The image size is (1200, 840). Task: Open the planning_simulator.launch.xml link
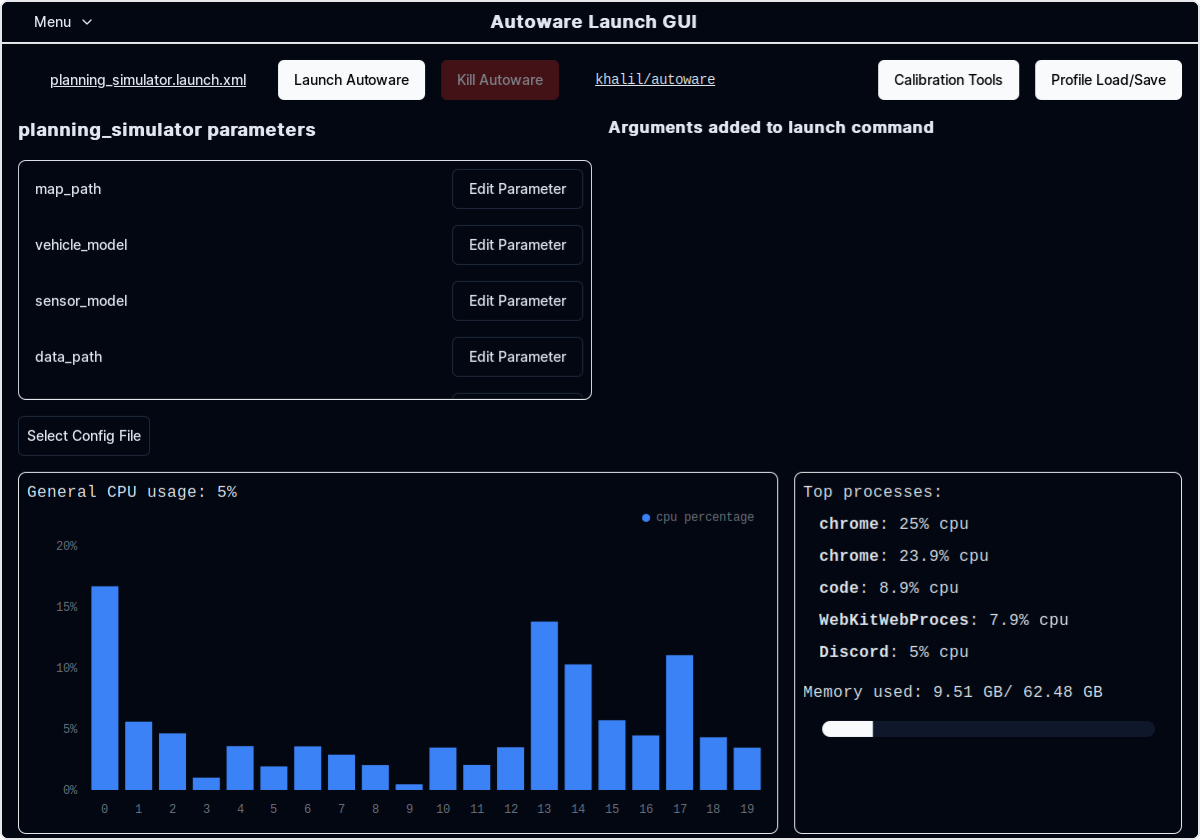148,80
